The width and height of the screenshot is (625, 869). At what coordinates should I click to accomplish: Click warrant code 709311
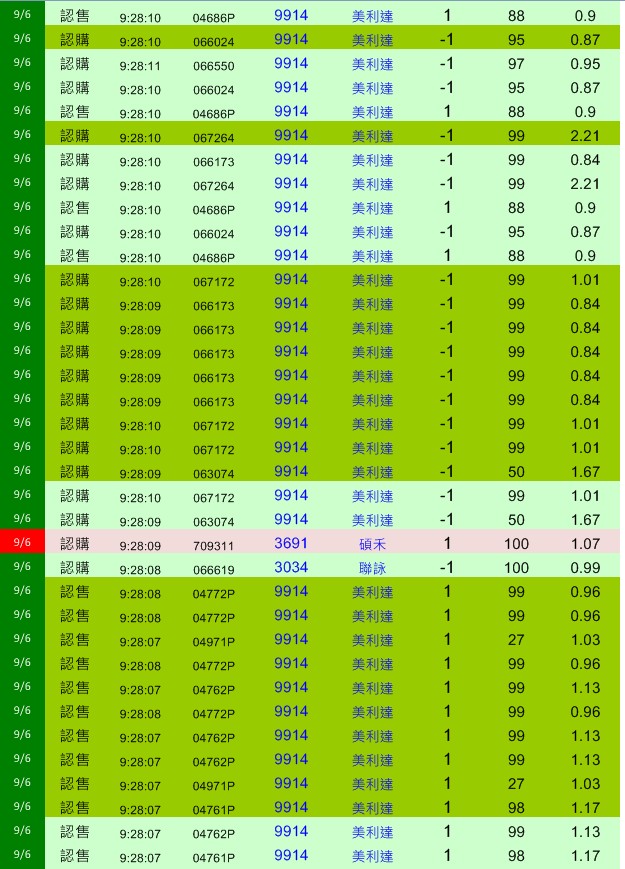coord(213,546)
